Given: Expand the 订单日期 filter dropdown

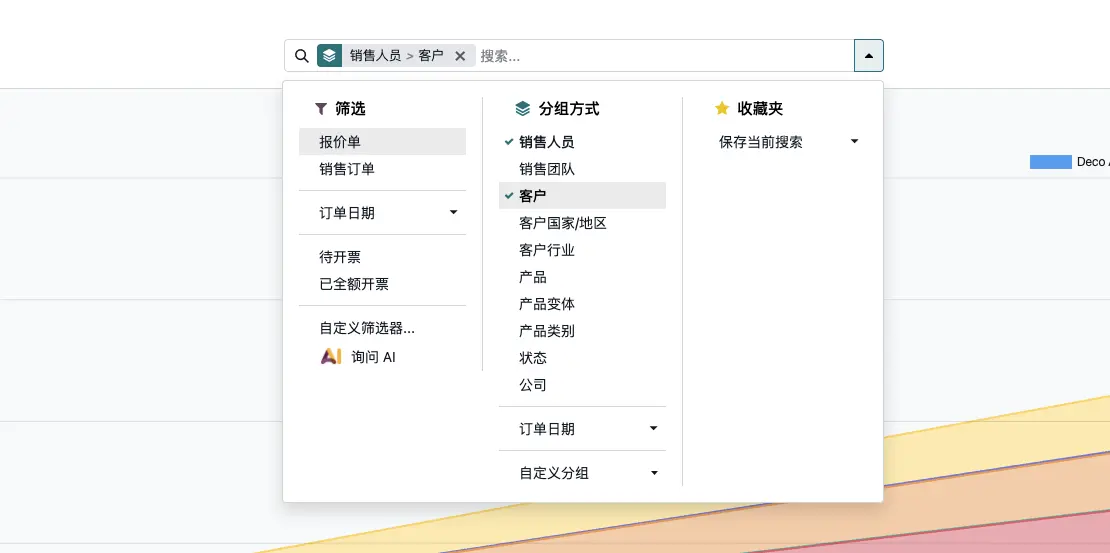Looking at the screenshot, I should 382,212.
